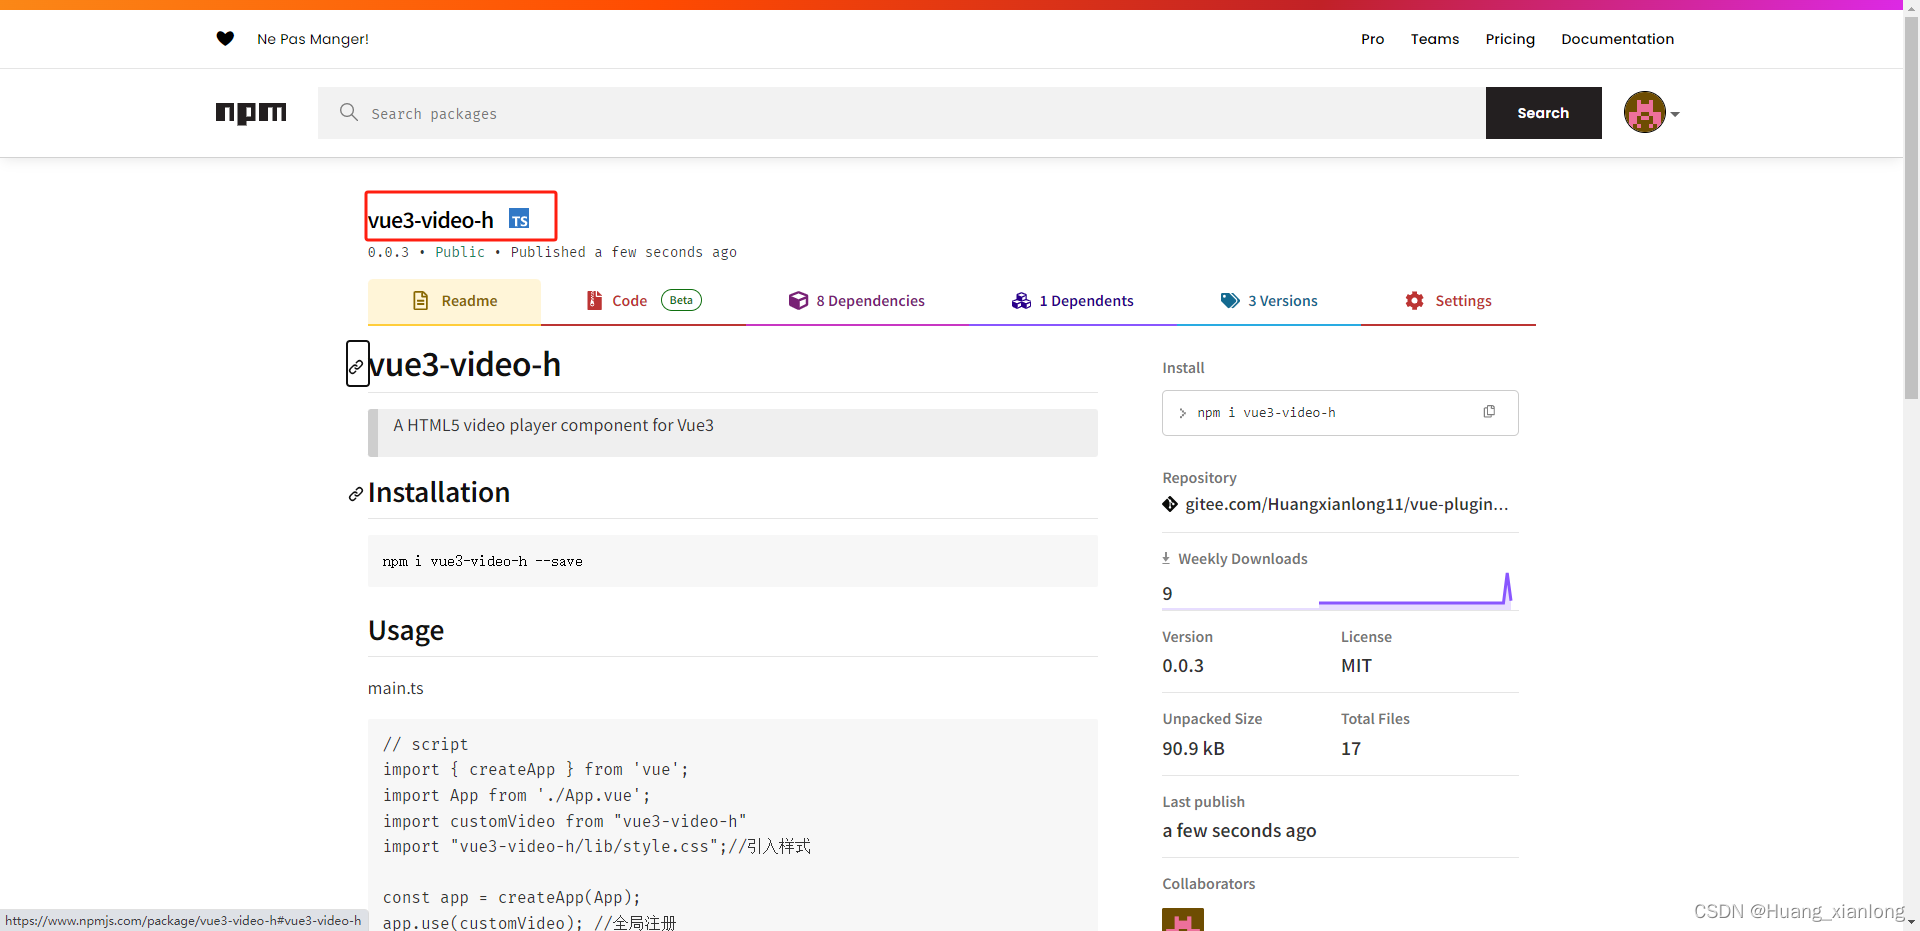This screenshot has width=1920, height=931.
Task: Click the install prompt chevron icon
Action: [x=1182, y=413]
